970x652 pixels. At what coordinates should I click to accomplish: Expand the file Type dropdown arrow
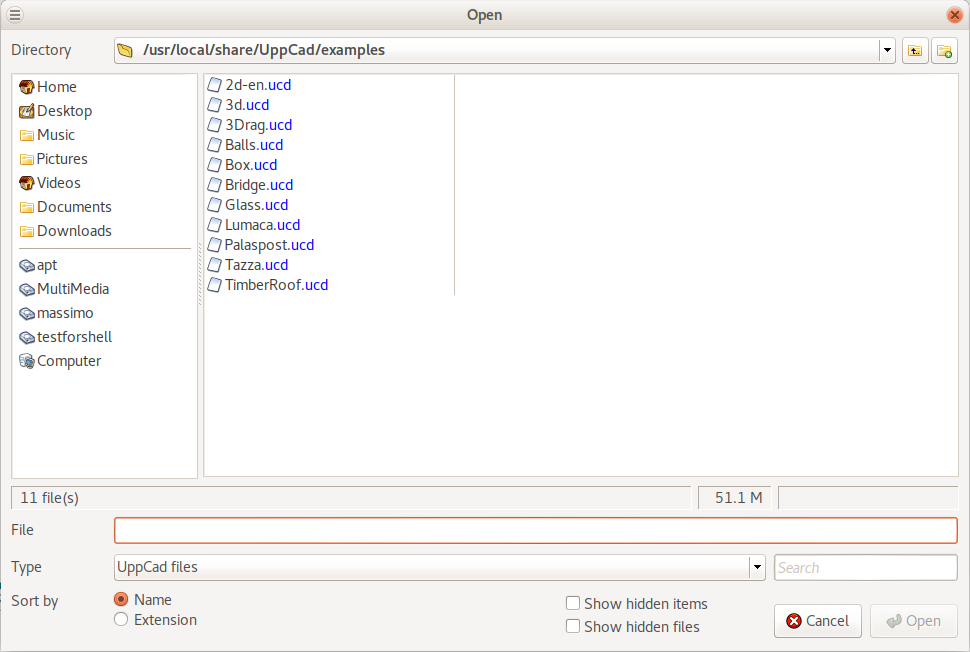pos(757,567)
